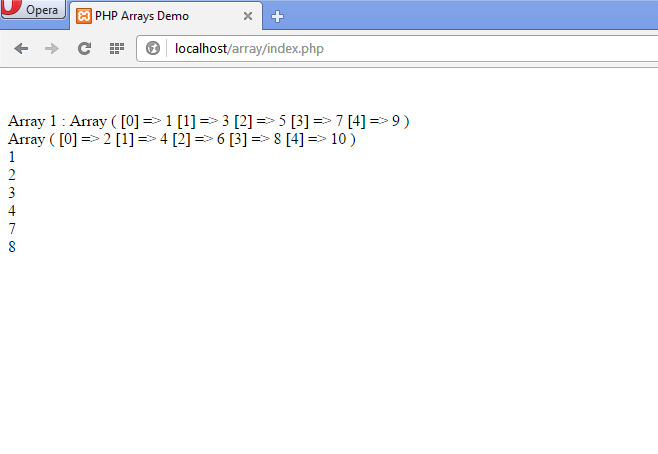658x454 pixels.
Task: Click the XAMPP favicon on the tab
Action: pyautogui.click(x=84, y=16)
